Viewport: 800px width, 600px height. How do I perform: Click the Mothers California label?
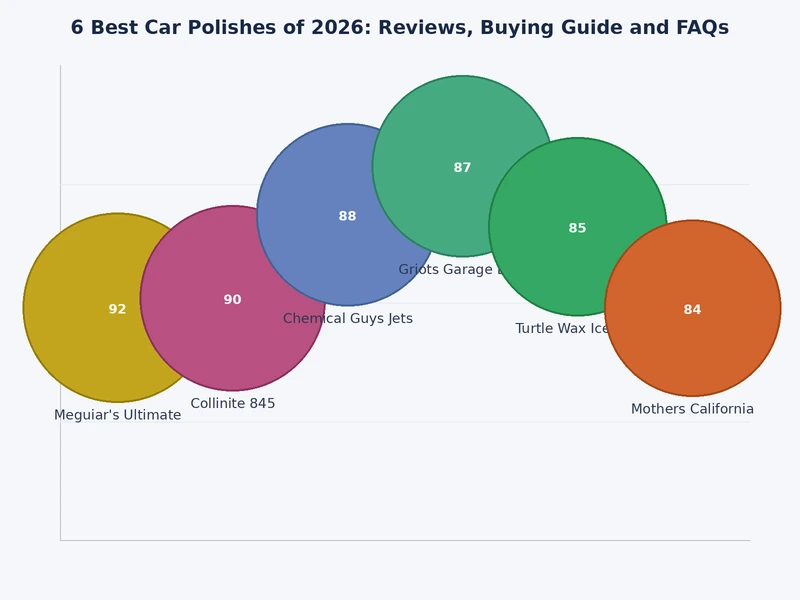pyautogui.click(x=692, y=409)
